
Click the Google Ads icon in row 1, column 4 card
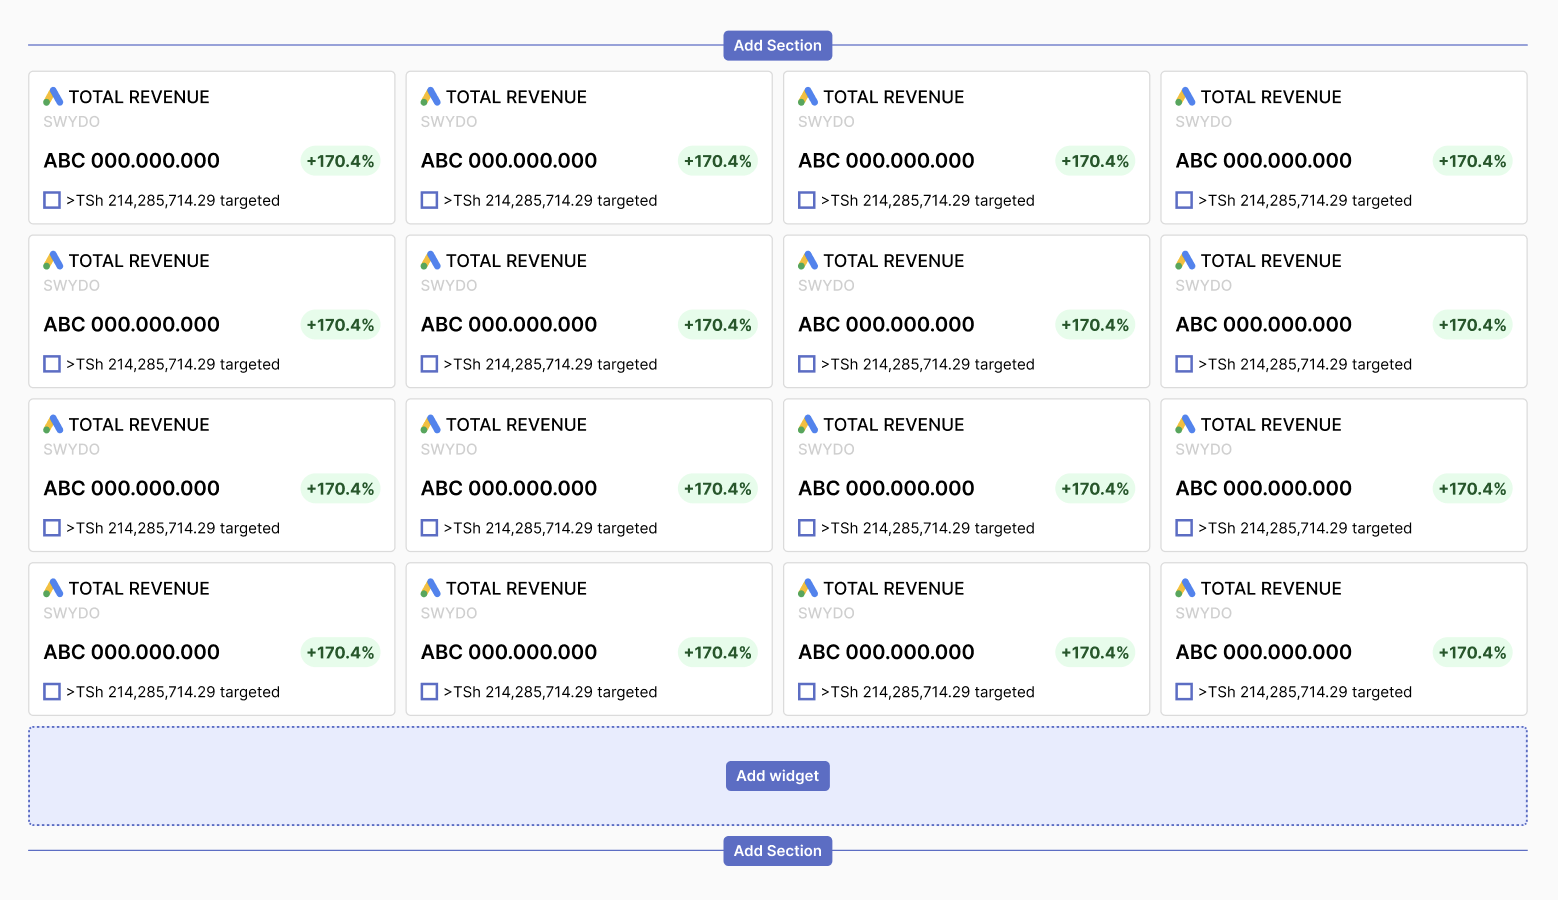tap(1185, 97)
